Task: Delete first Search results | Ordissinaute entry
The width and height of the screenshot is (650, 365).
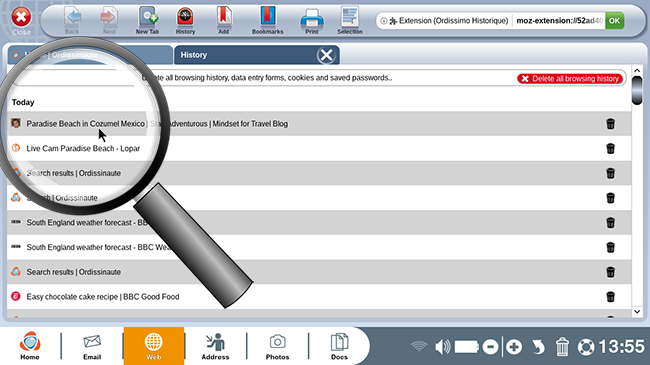Action: [610, 173]
